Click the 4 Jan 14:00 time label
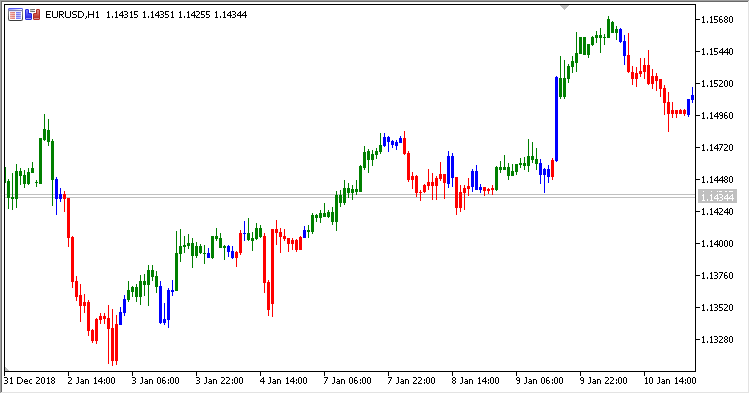This screenshot has height=394, width=750. coord(284,381)
